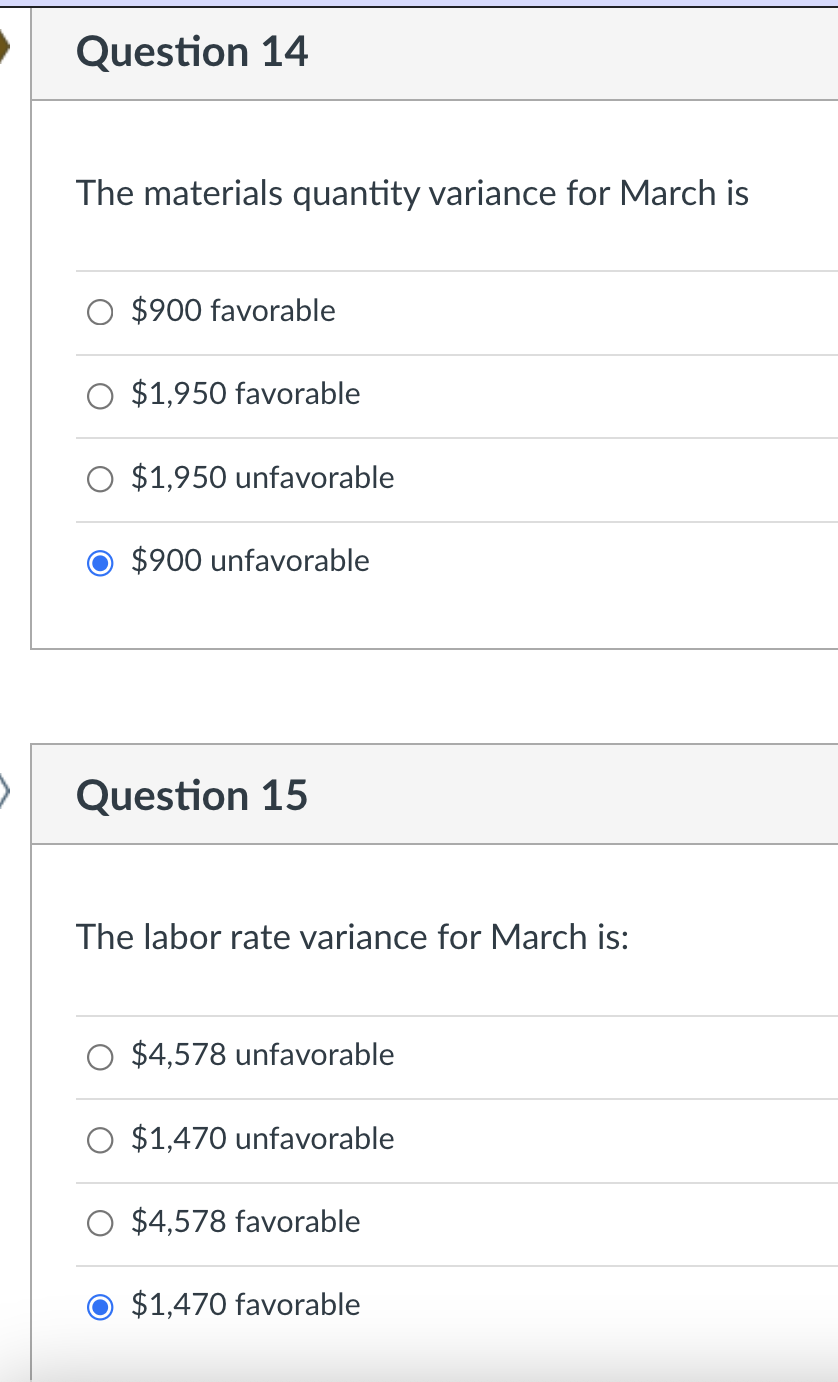The height and width of the screenshot is (1382, 838).
Task: Click the "$900 favorable" answer label text
Action: click(234, 311)
